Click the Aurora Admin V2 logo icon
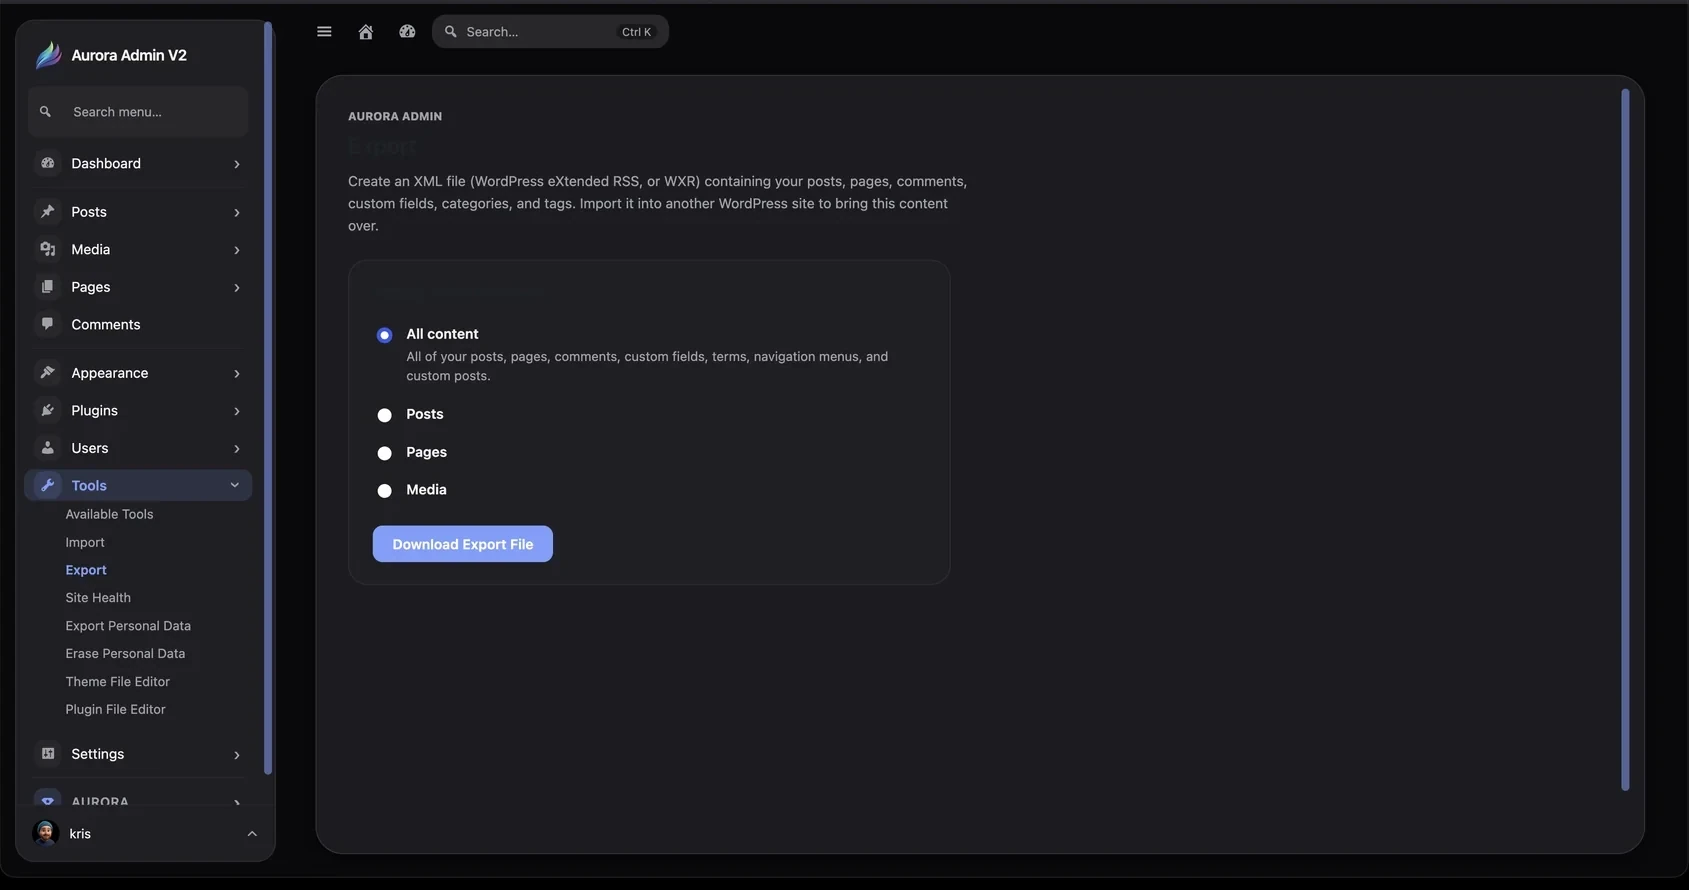 [x=48, y=55]
